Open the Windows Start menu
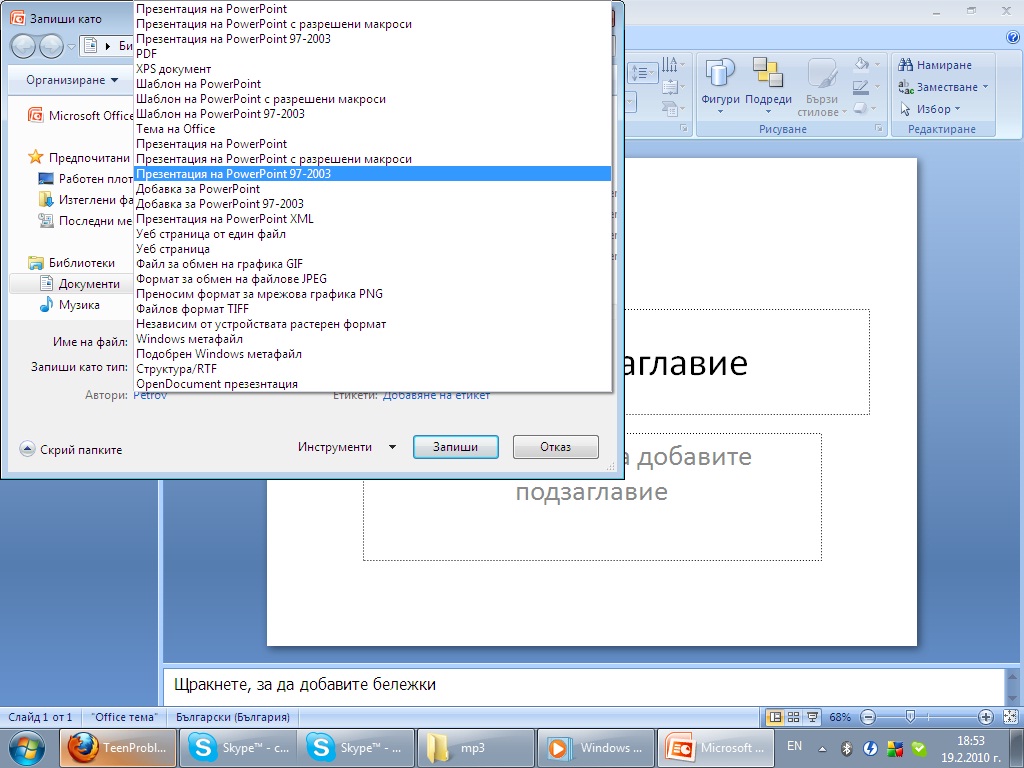 coord(27,748)
